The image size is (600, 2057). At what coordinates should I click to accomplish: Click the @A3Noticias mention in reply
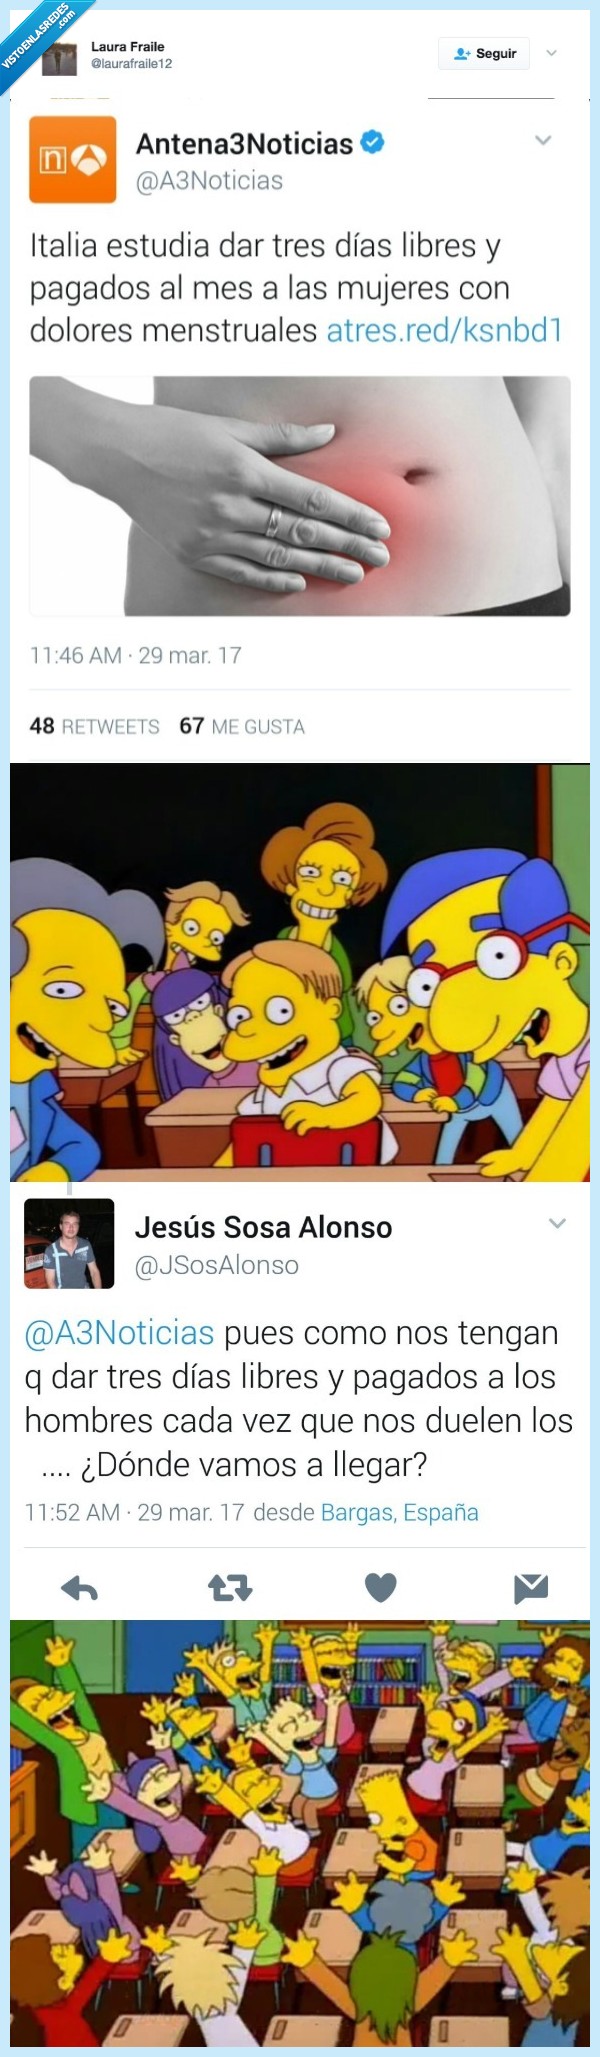[x=119, y=1333]
